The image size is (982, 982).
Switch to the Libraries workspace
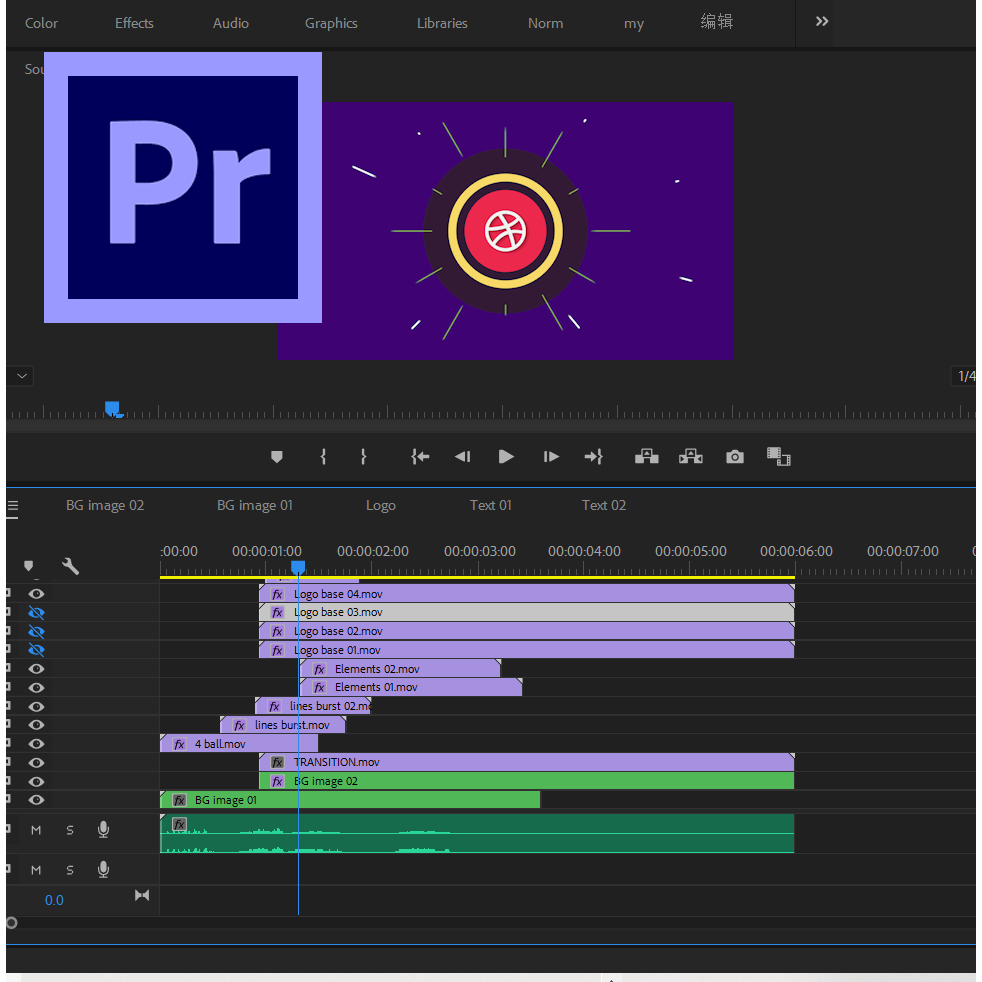[442, 23]
